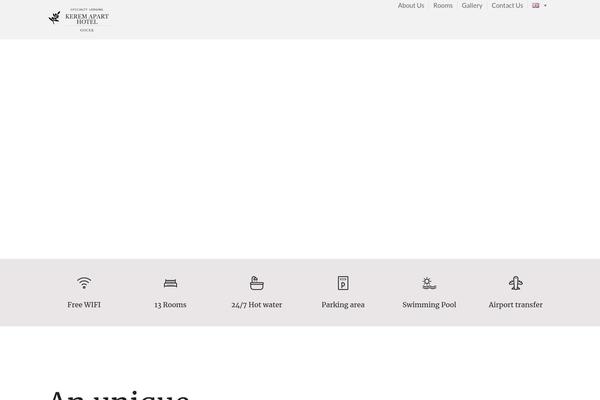
Task: Click the Kerem Apart Hotel logo
Action: coord(79,20)
